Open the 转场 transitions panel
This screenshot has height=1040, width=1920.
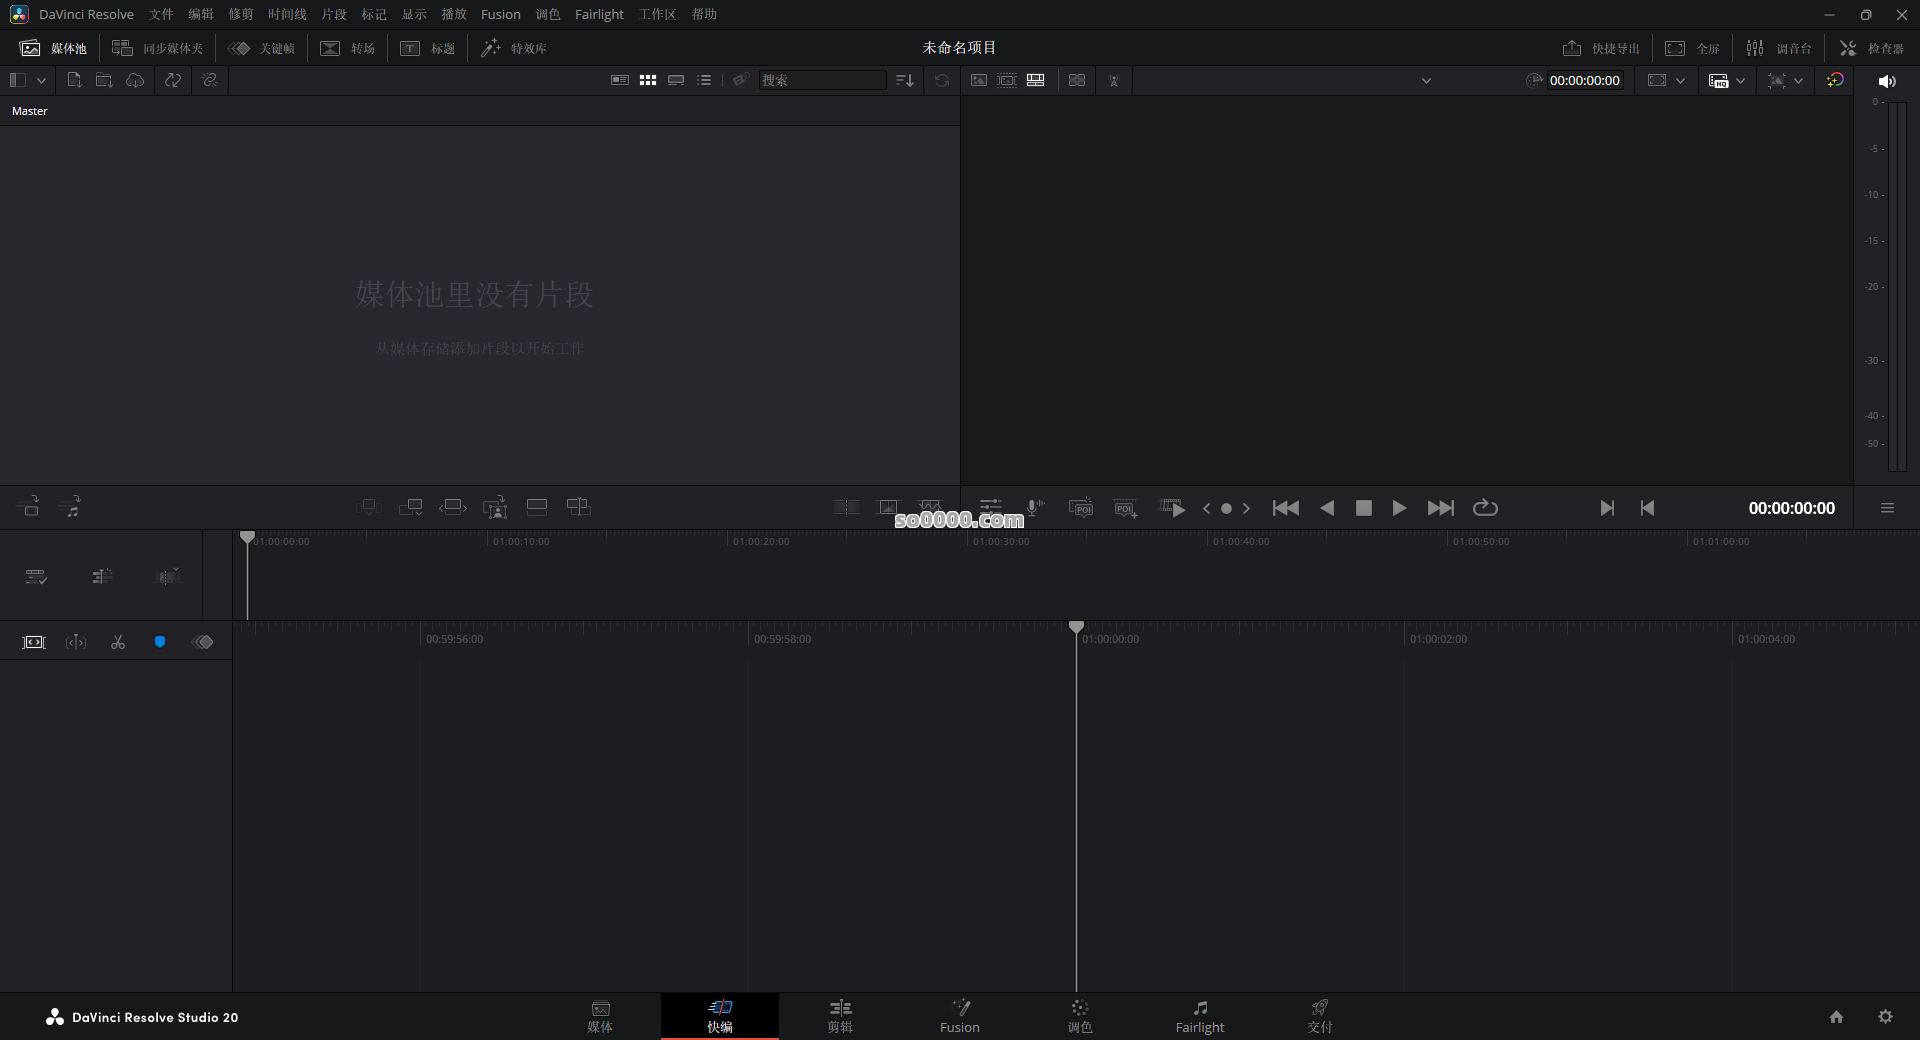347,47
